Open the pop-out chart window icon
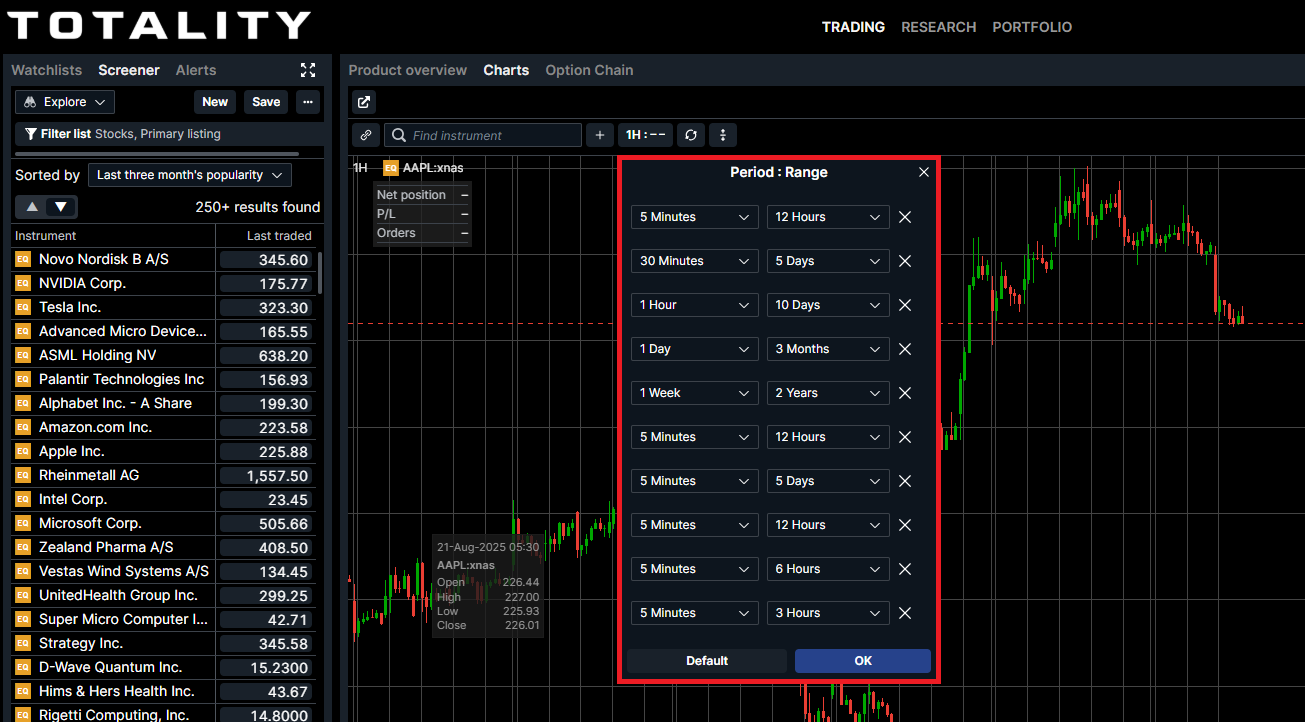This screenshot has height=722, width=1305. [x=364, y=102]
